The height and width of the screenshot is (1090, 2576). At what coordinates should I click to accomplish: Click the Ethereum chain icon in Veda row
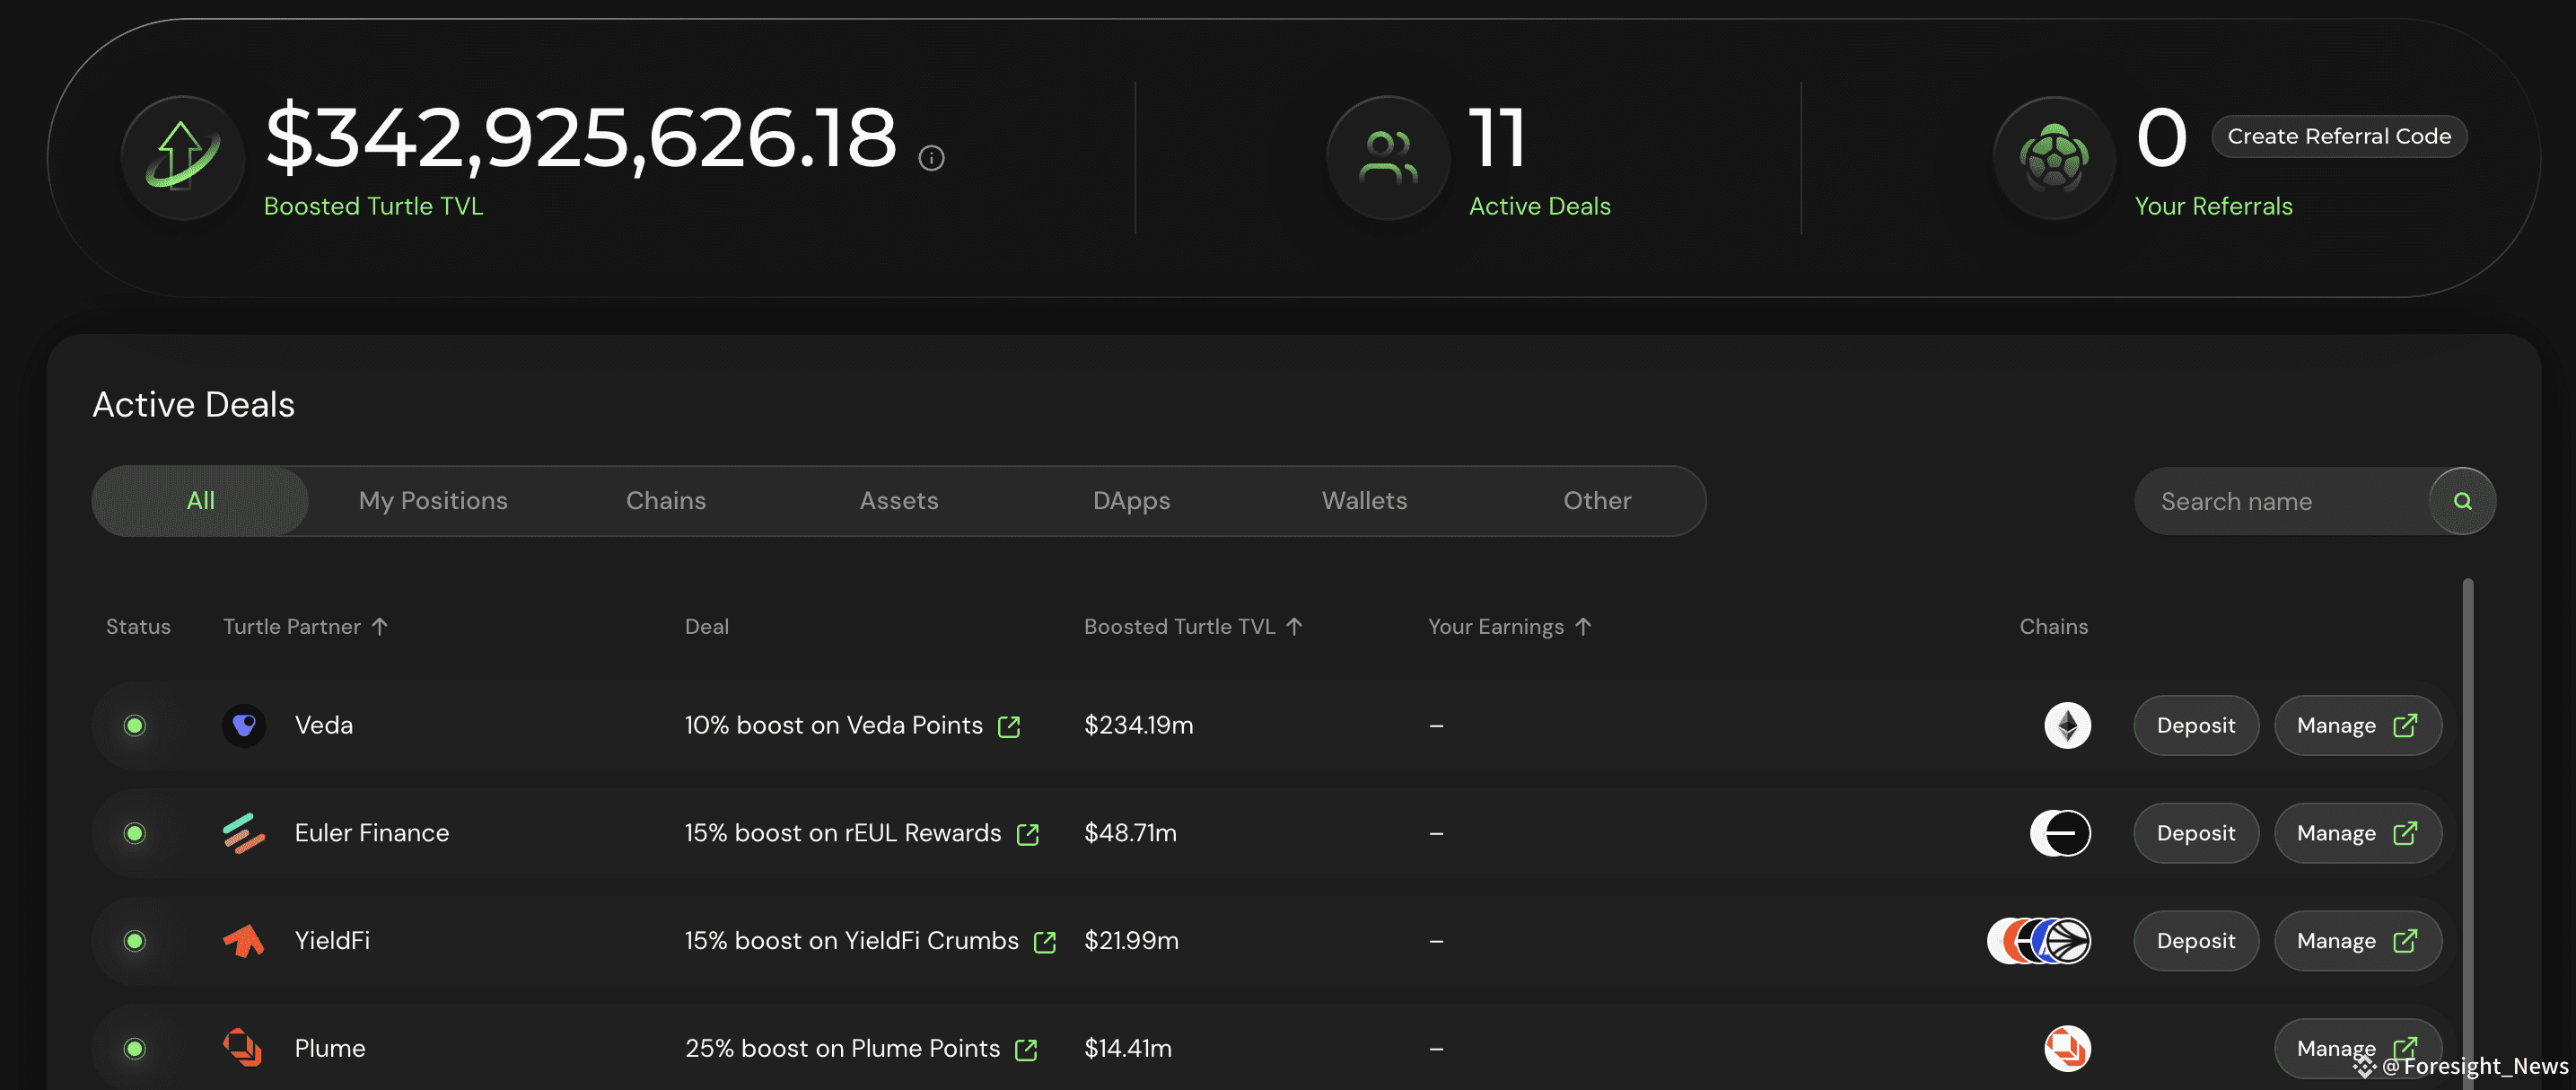[2067, 725]
